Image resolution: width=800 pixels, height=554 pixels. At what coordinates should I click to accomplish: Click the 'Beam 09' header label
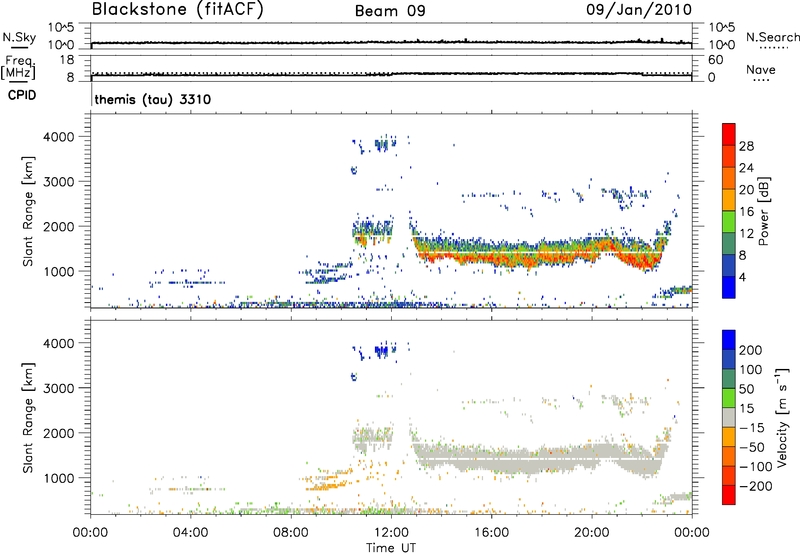coord(390,10)
